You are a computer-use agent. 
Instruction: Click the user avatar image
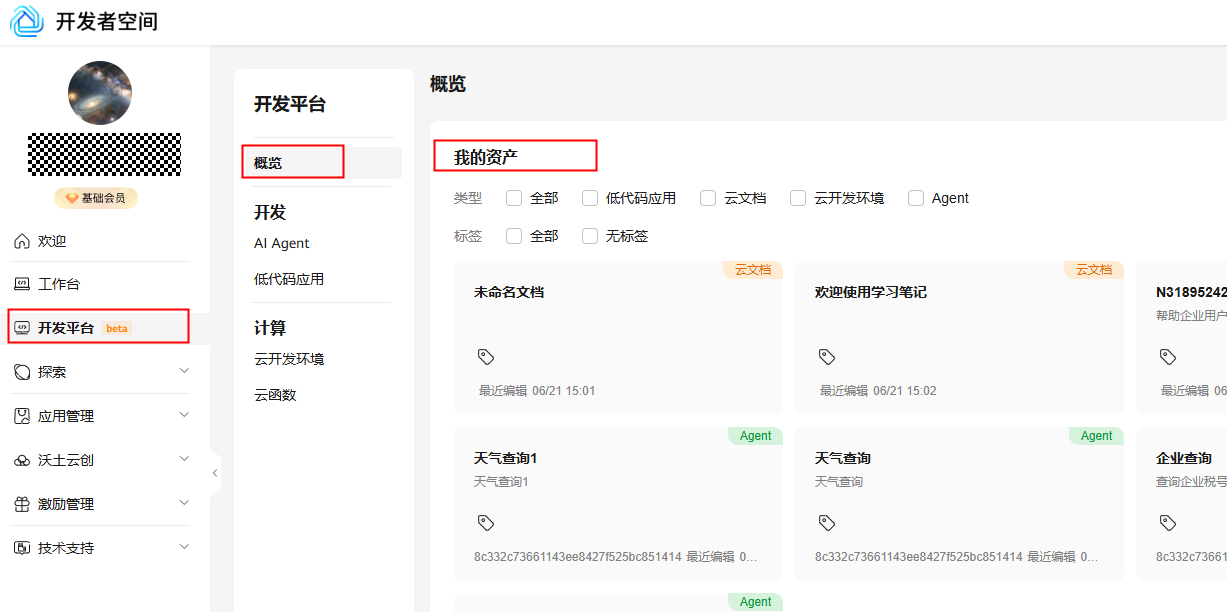[x=99, y=92]
